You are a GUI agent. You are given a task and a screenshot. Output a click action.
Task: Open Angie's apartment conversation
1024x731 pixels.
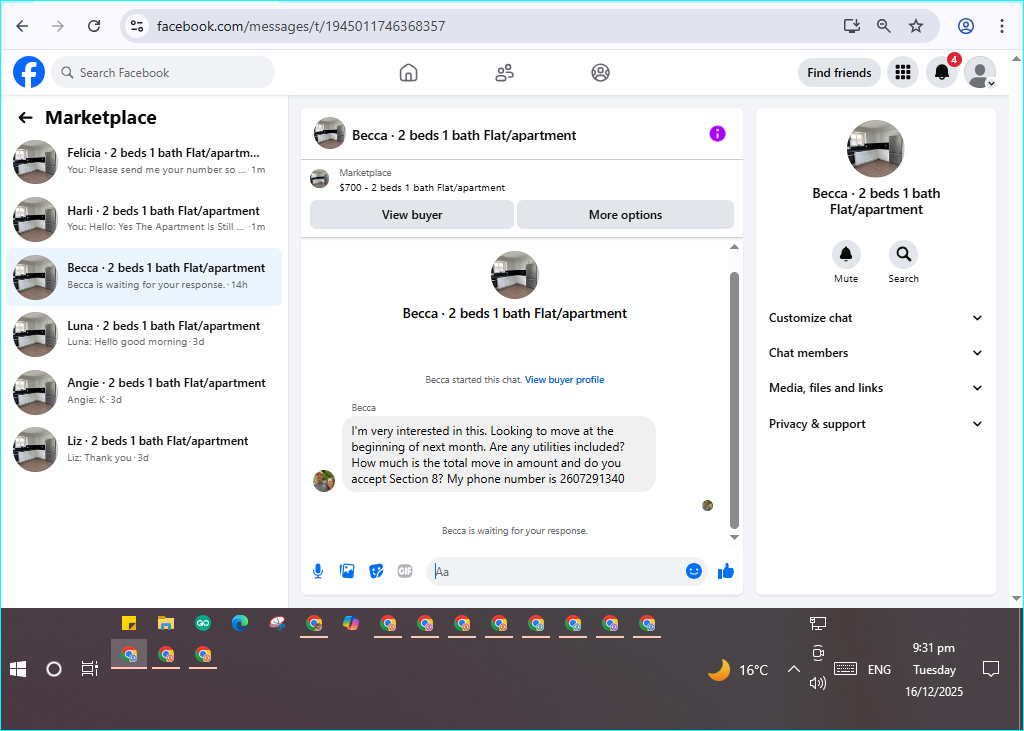[144, 391]
